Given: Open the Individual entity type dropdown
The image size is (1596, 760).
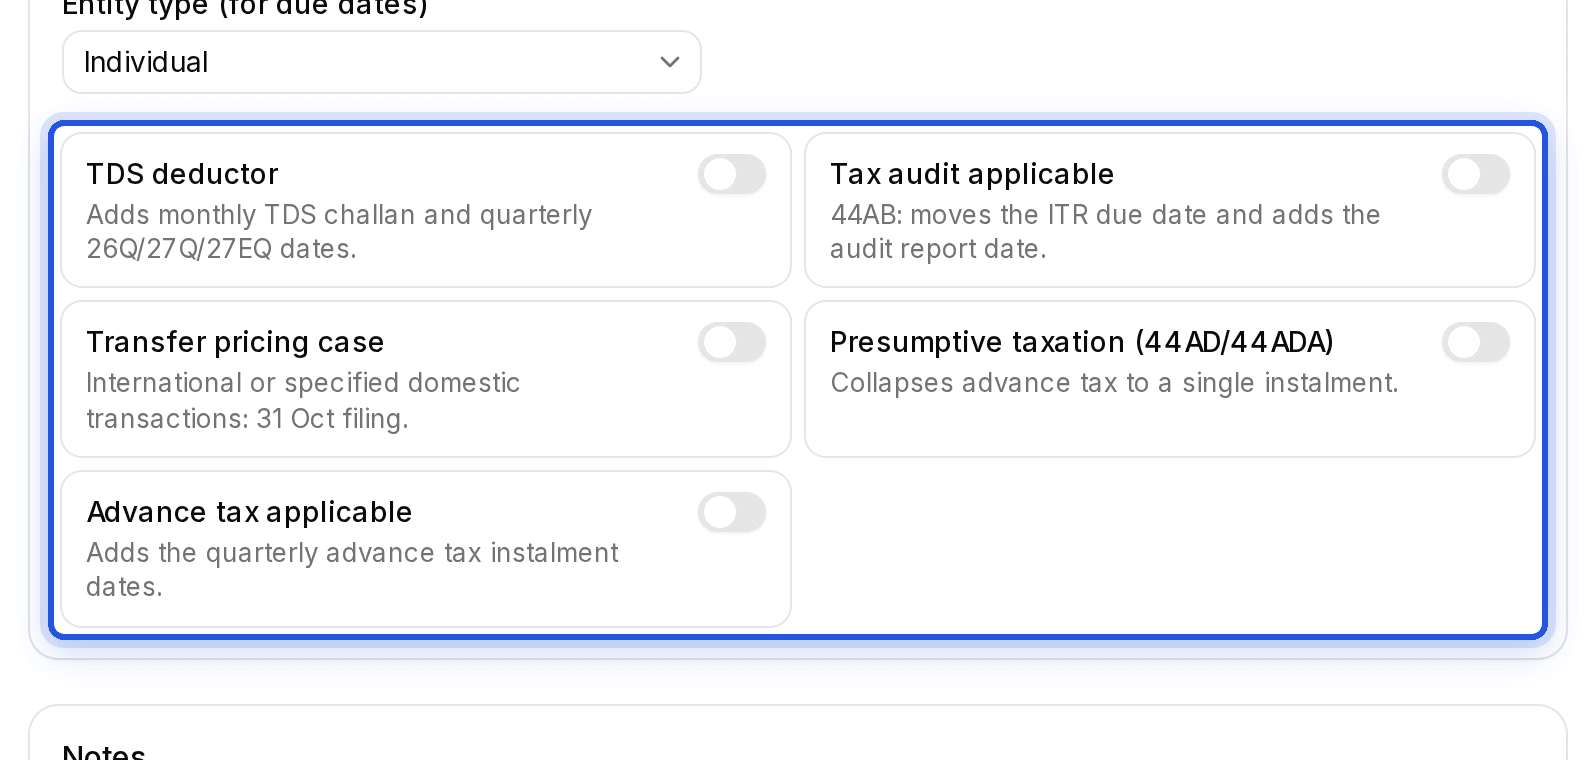Looking at the screenshot, I should point(382,62).
